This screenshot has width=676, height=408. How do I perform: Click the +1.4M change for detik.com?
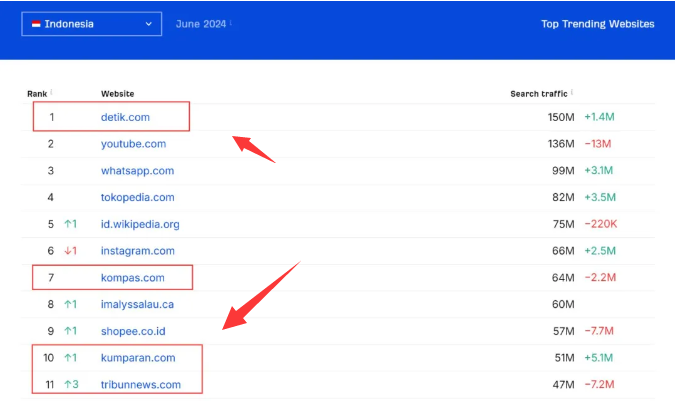[599, 117]
